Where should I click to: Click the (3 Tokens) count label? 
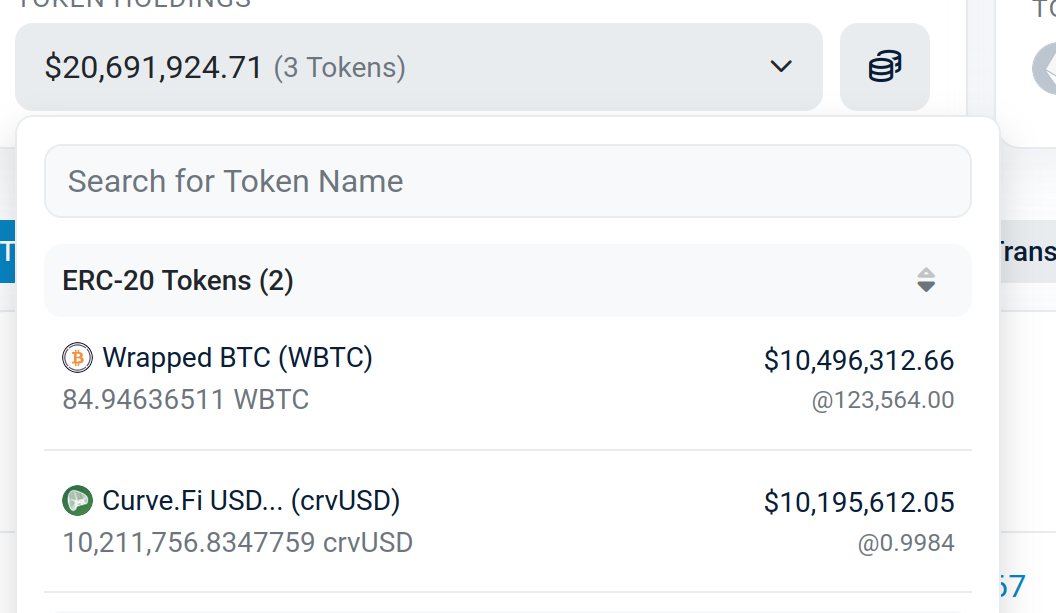(340, 68)
